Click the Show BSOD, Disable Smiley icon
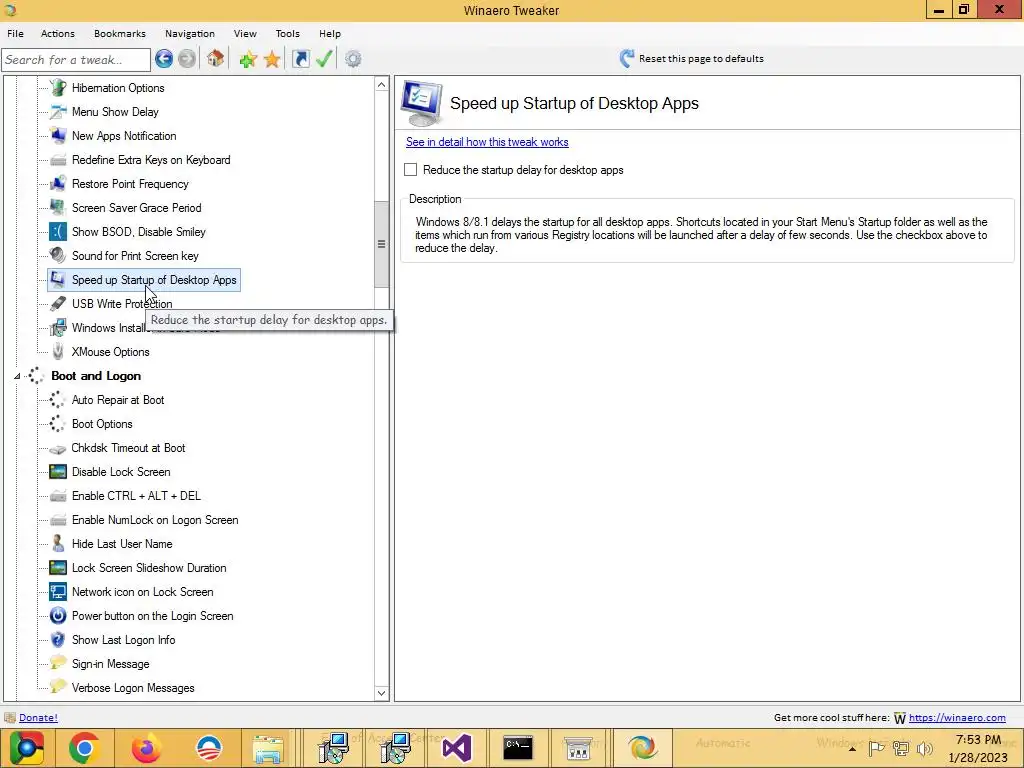This screenshot has height=768, width=1024. pos(58,232)
